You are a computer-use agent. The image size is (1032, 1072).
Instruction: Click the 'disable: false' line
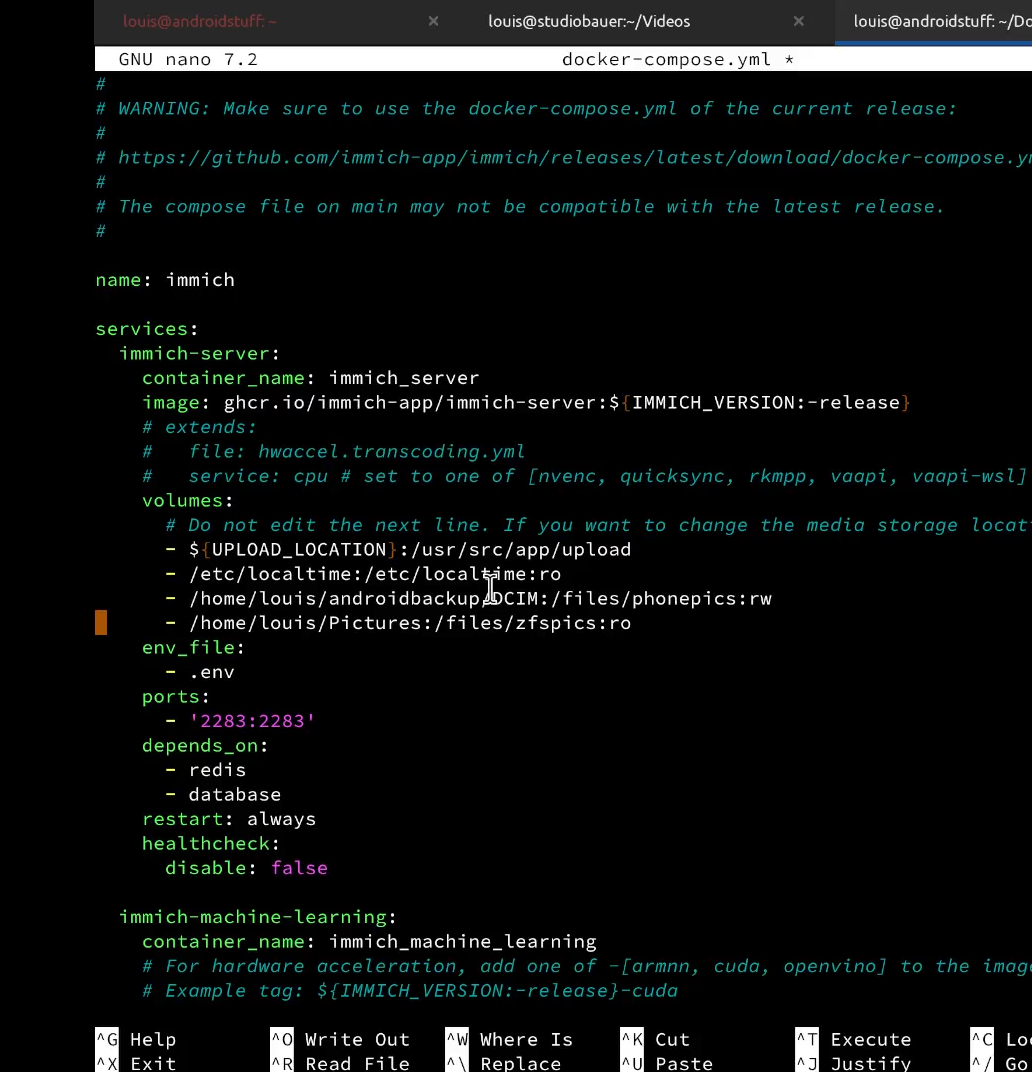pyautogui.click(x=246, y=869)
